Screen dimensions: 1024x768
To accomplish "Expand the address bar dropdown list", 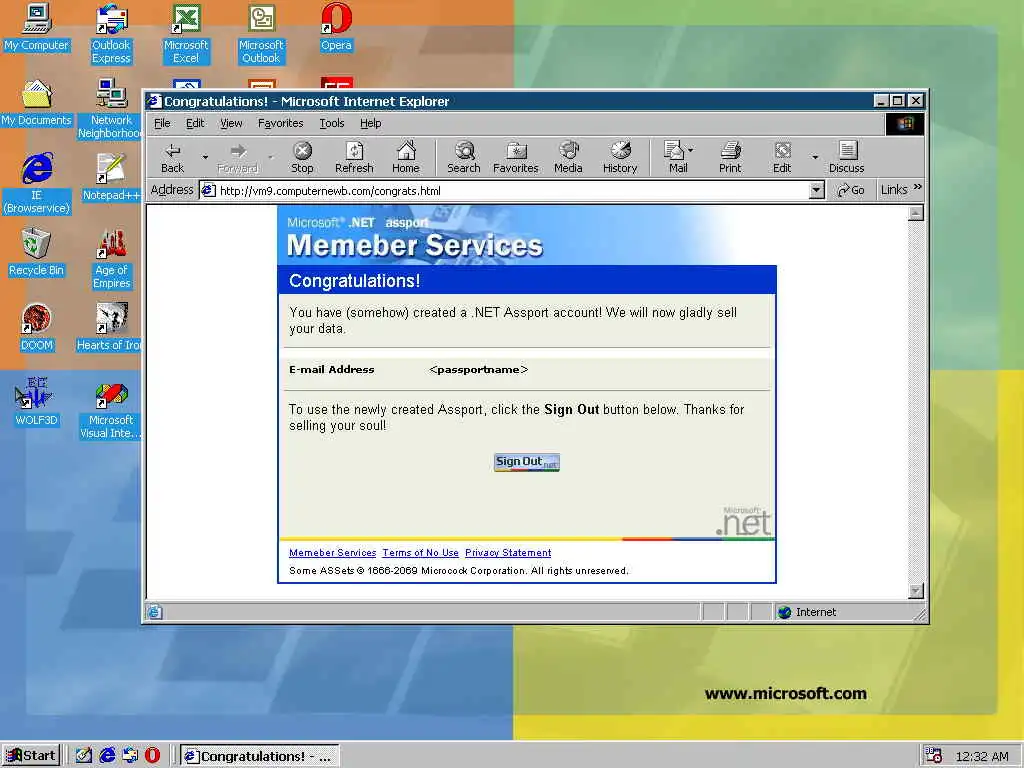I will pos(816,190).
